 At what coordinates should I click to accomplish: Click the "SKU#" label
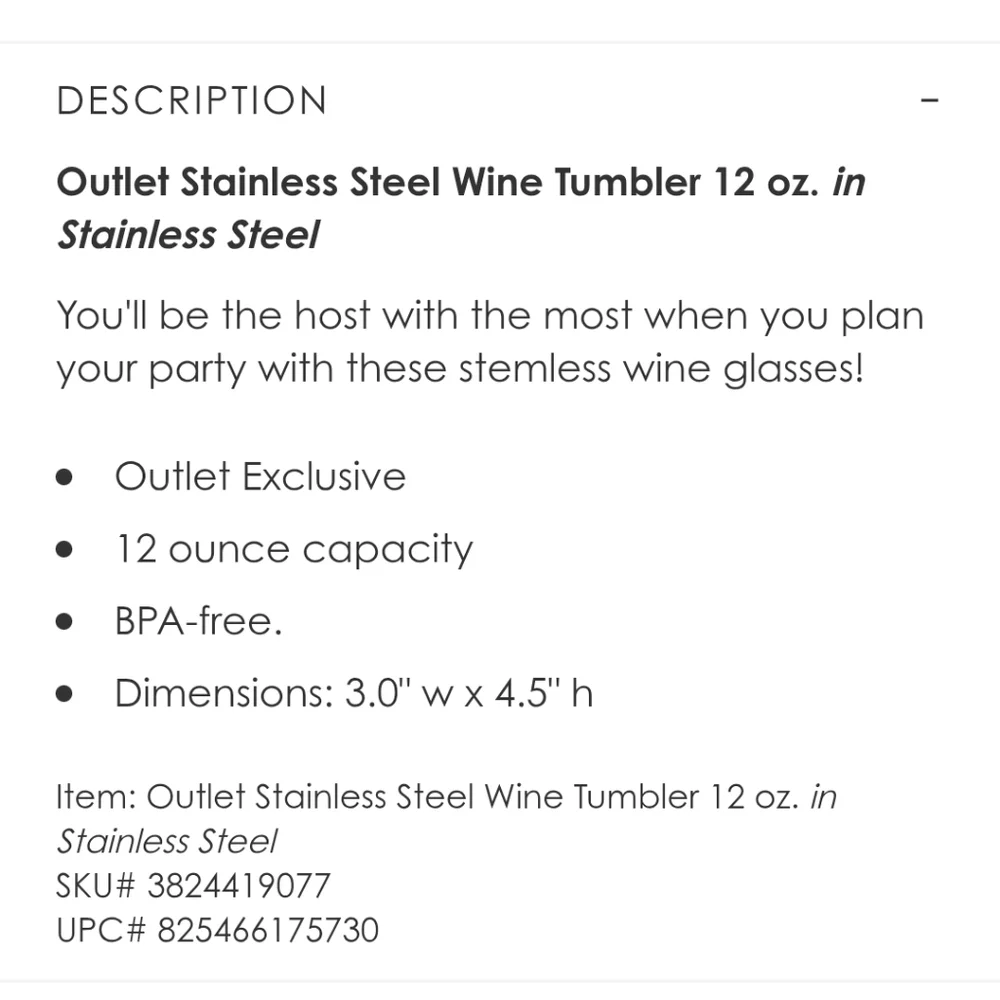tap(97, 885)
